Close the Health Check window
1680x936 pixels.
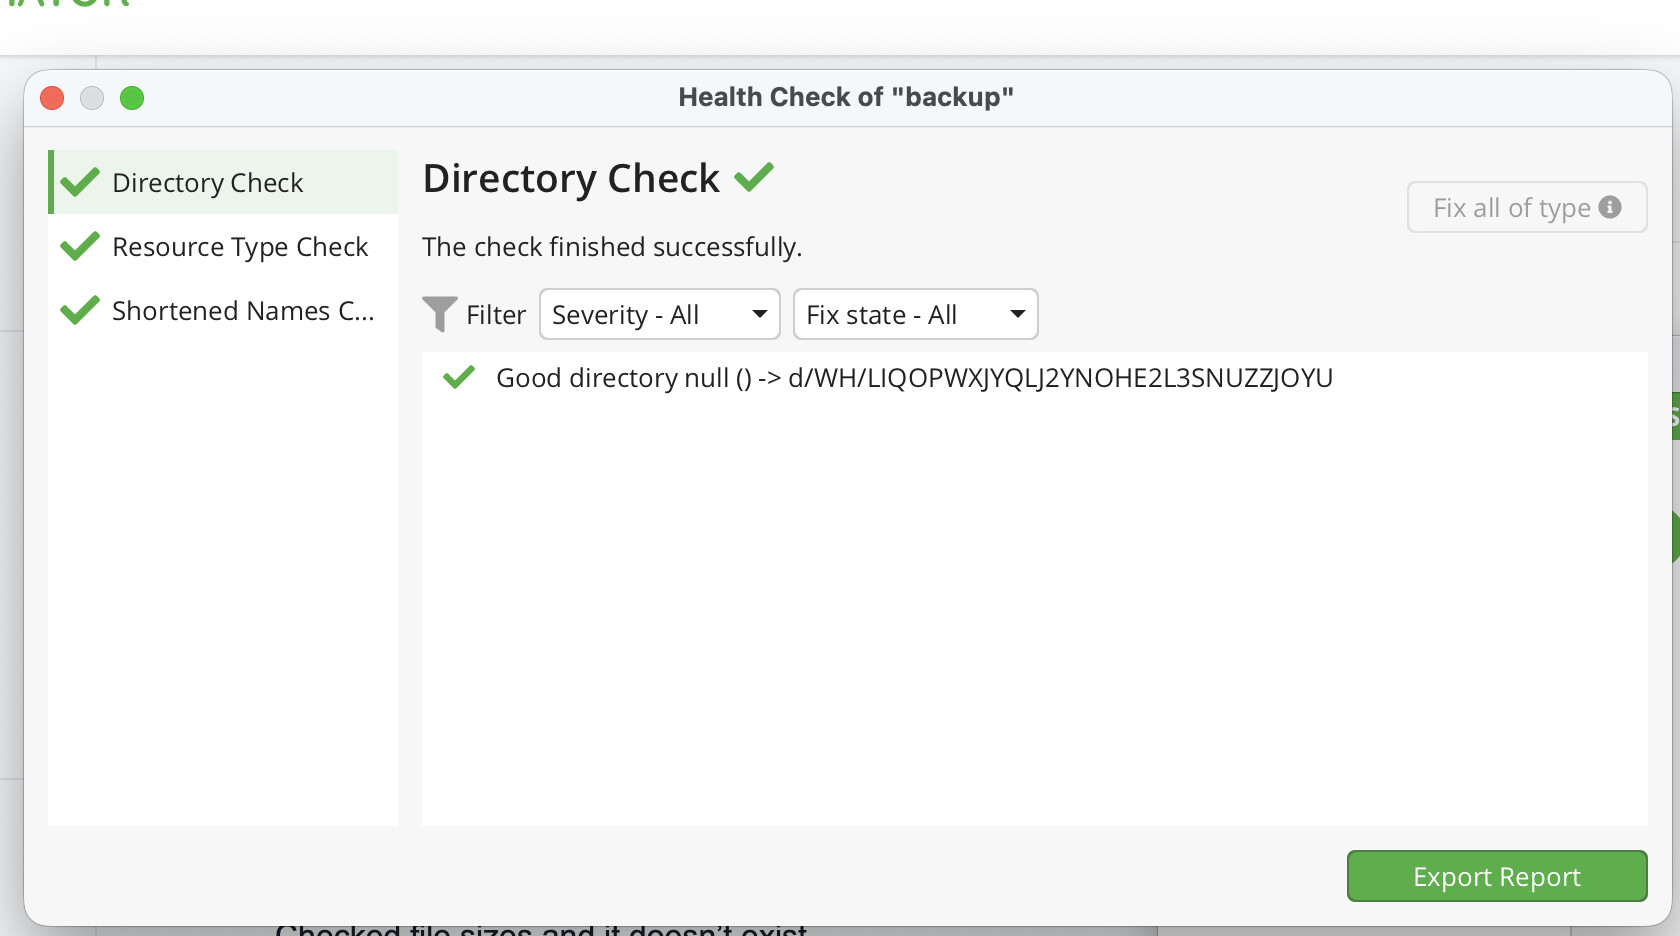(52, 98)
